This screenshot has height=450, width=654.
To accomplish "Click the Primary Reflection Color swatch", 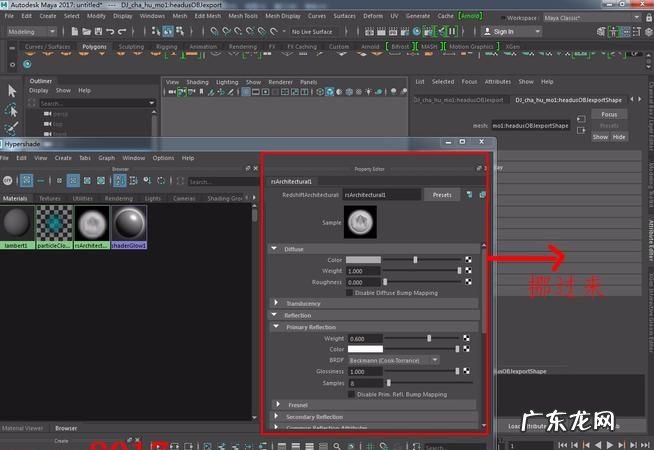I will (363, 349).
